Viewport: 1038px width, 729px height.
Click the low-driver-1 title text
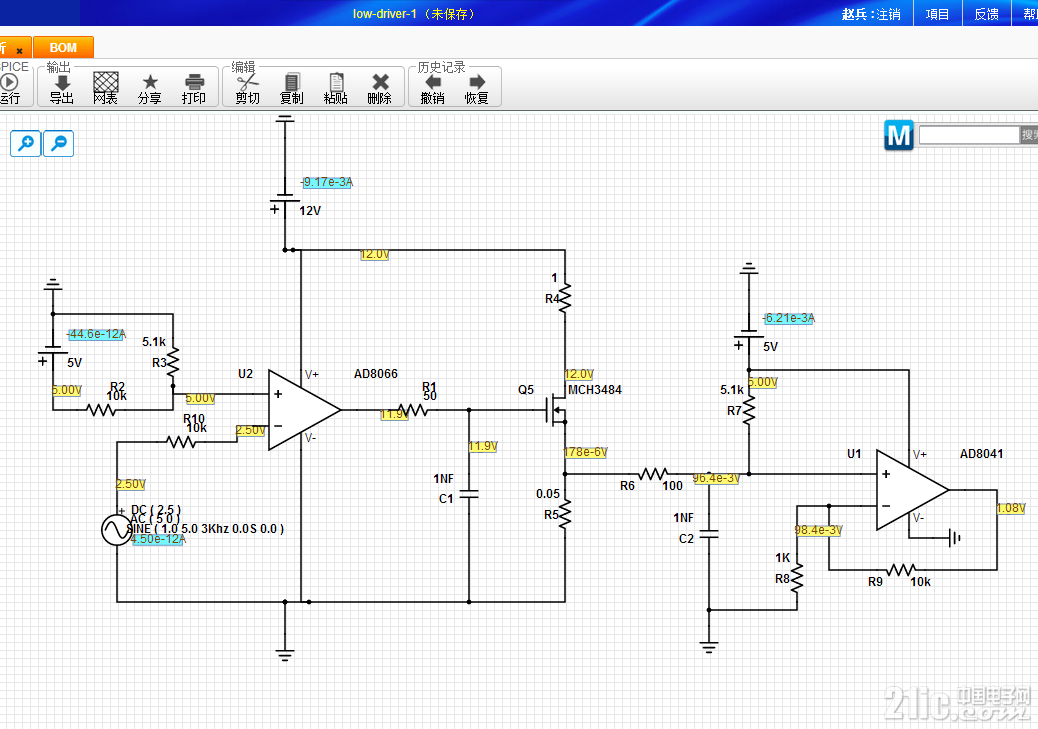pyautogui.click(x=387, y=14)
